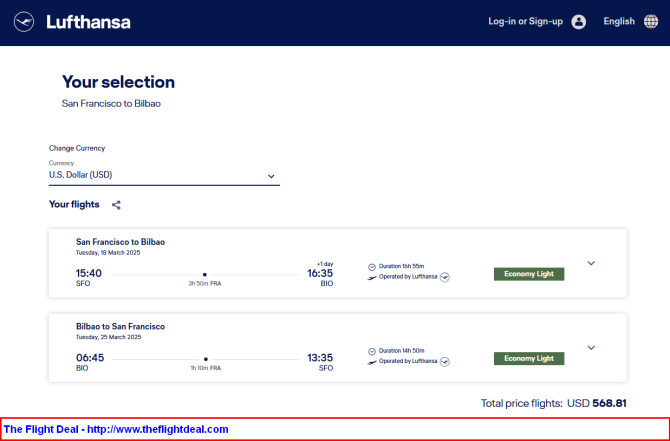670x441 pixels.
Task: Click the user profile avatar icon
Action: click(x=579, y=22)
